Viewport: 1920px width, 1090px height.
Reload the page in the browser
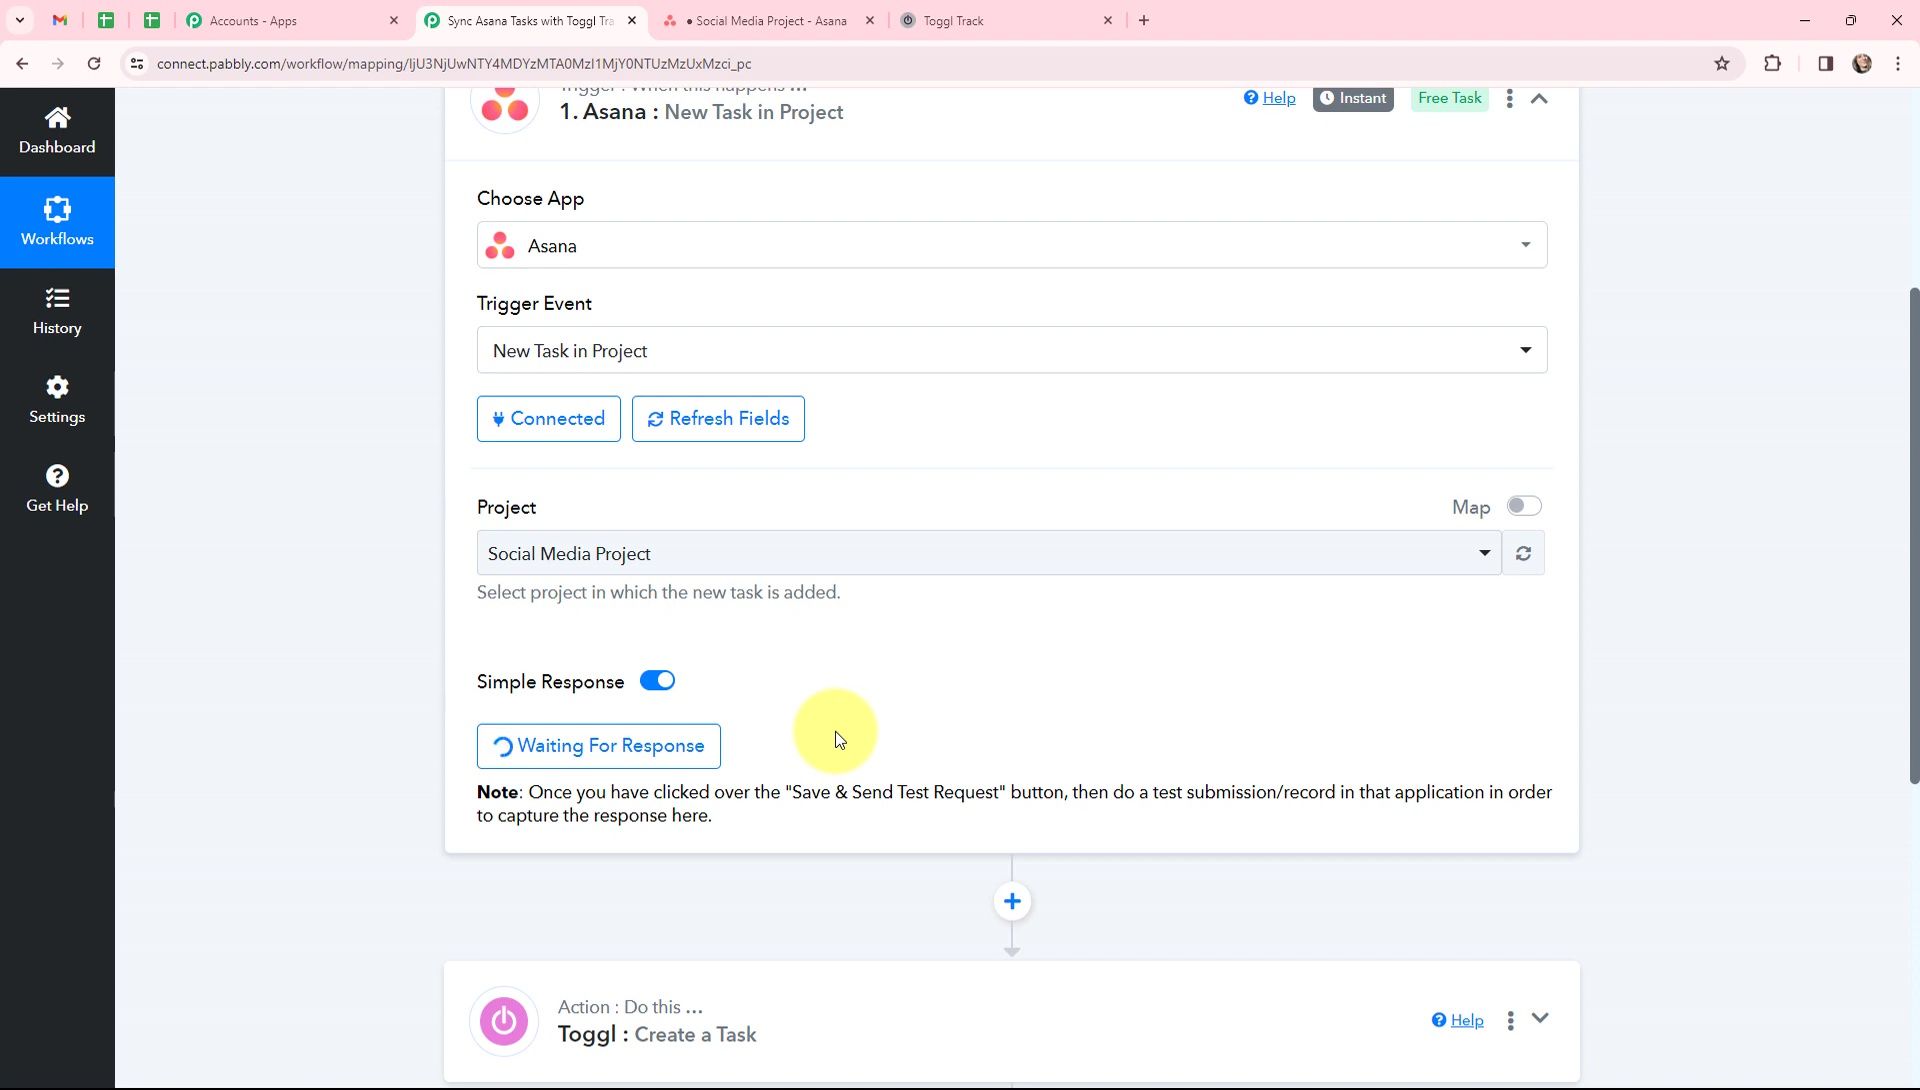94,64
